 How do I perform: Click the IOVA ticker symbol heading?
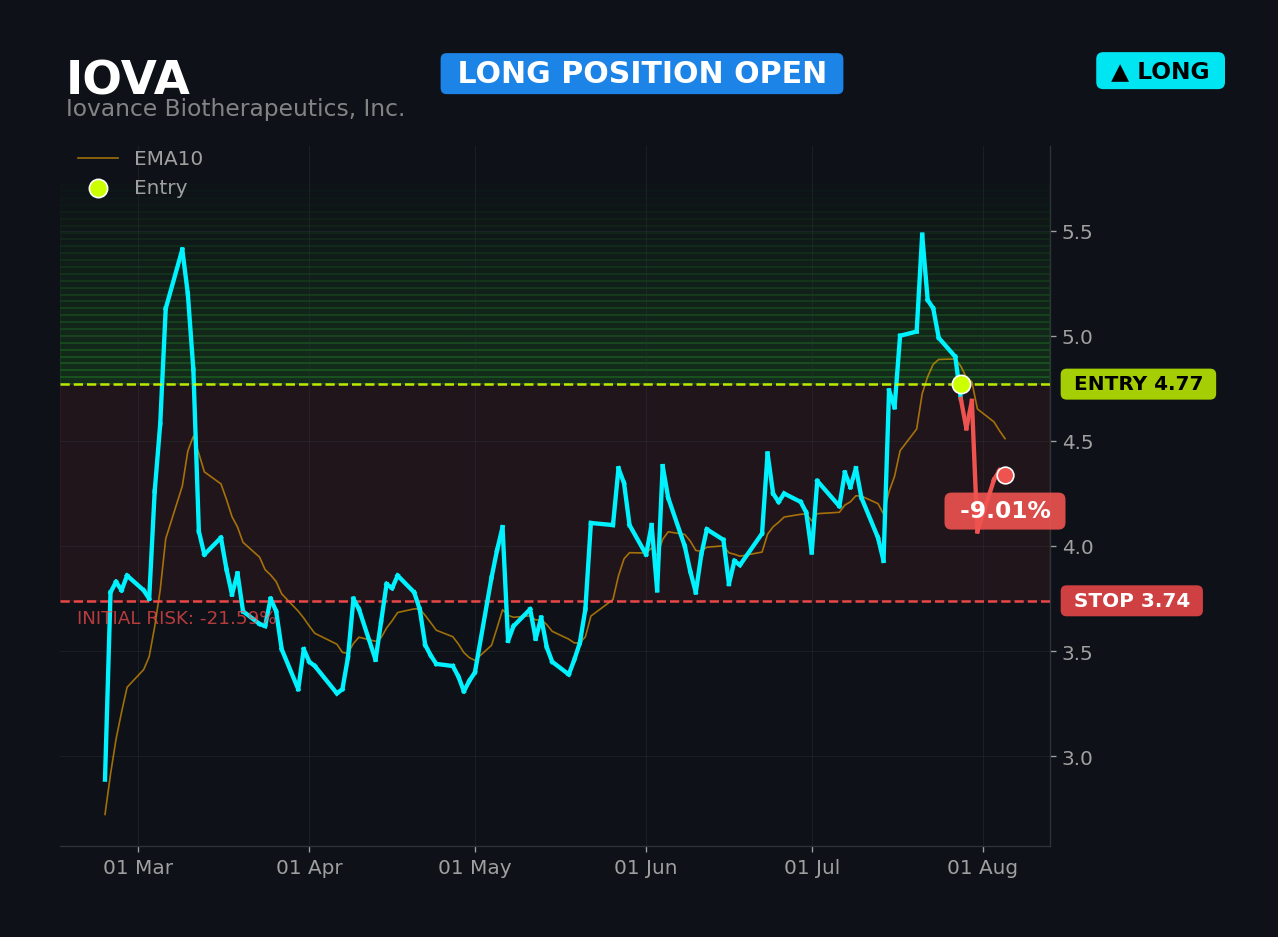click(x=127, y=79)
